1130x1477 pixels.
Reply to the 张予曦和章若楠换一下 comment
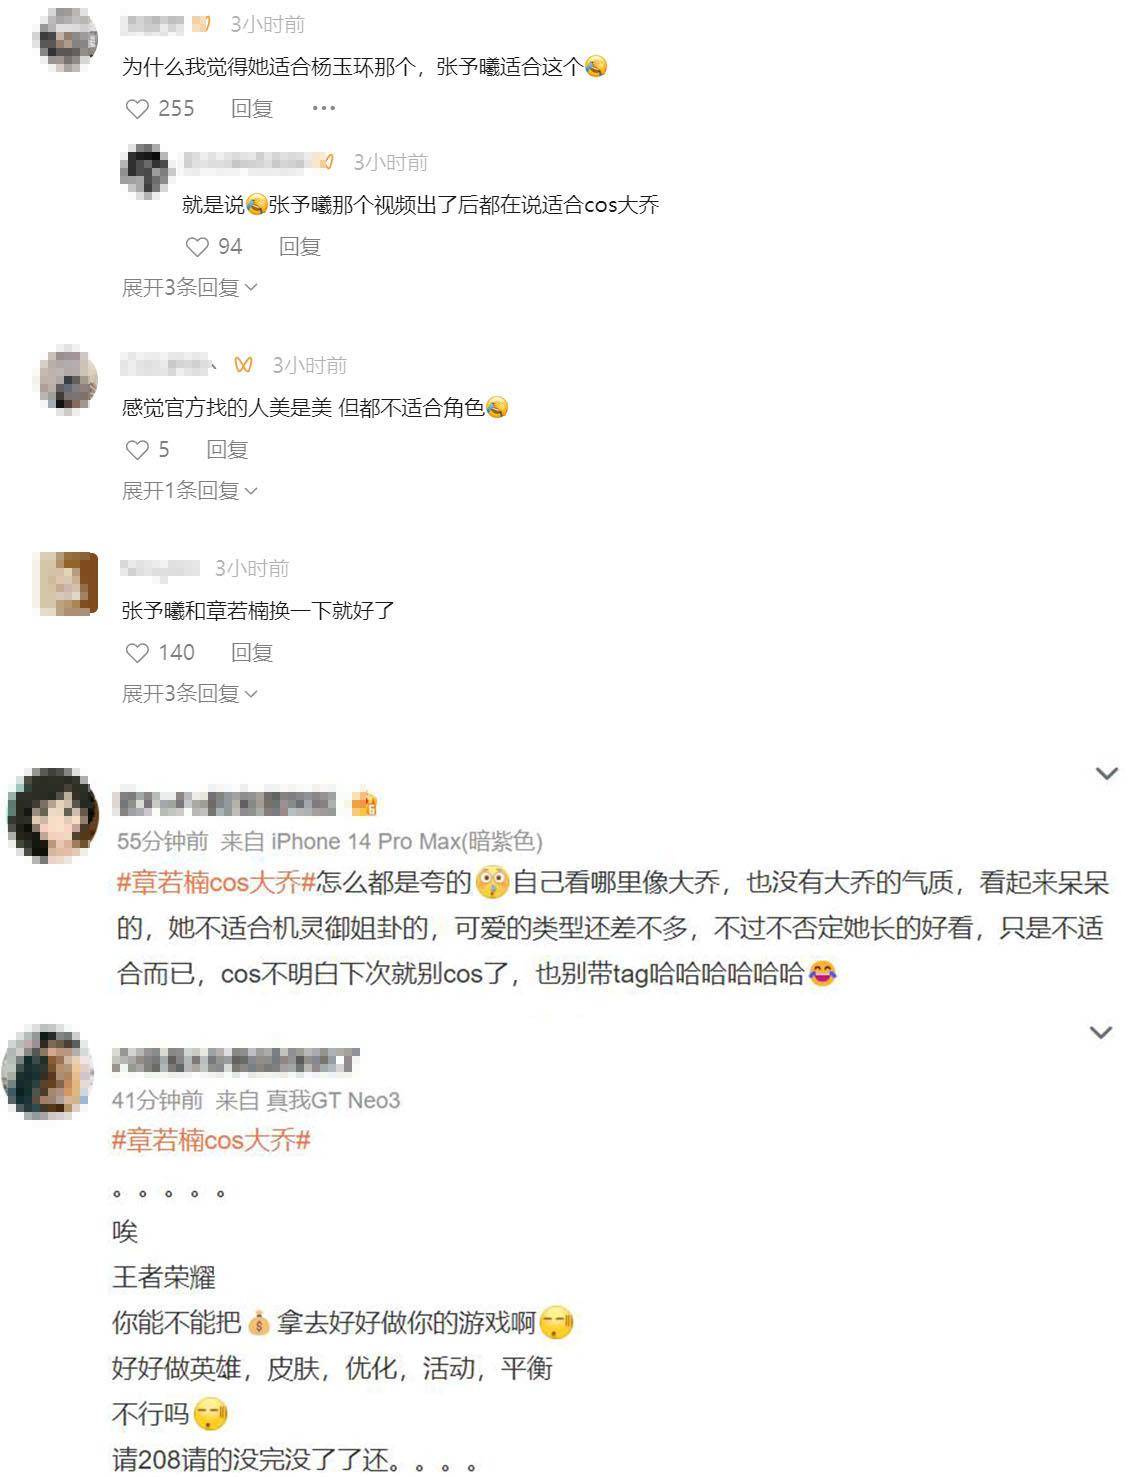(252, 653)
